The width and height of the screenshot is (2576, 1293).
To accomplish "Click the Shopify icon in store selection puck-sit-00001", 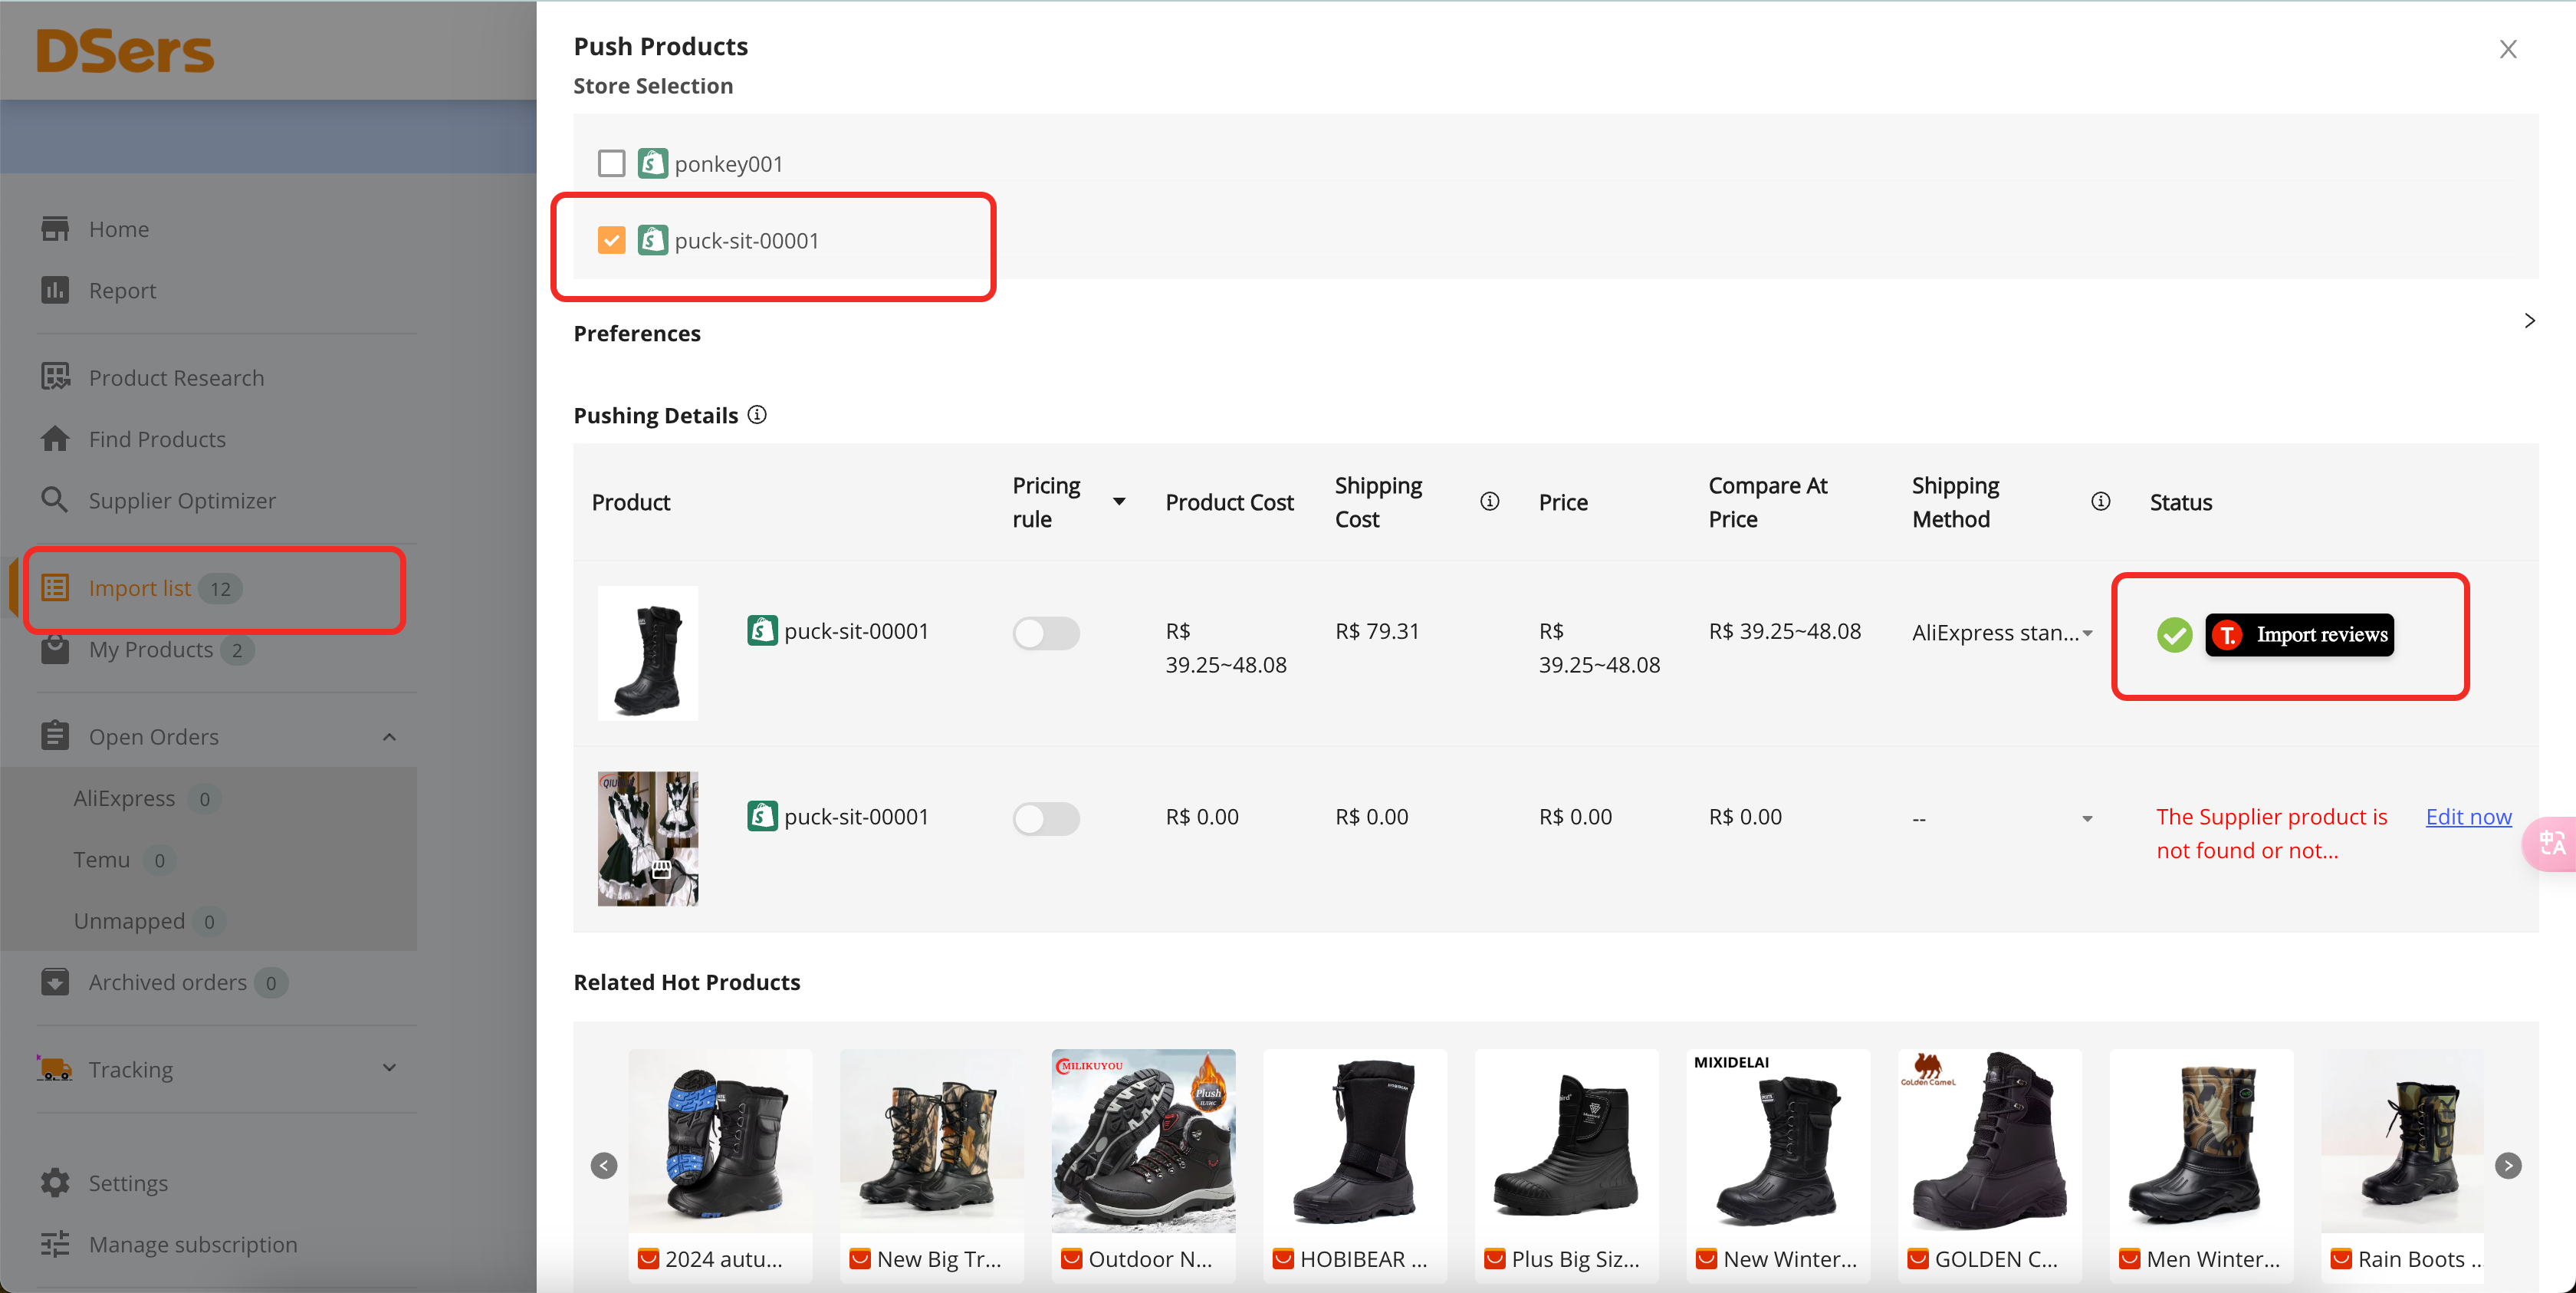I will coord(653,240).
